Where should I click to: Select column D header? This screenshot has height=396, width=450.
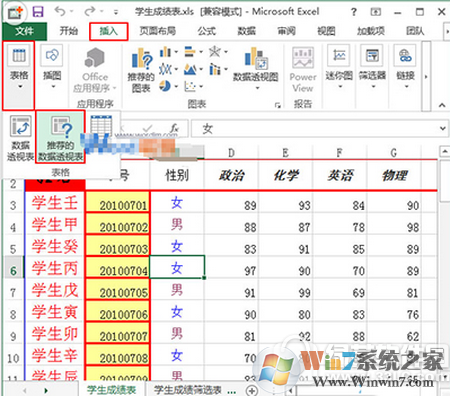click(x=231, y=153)
